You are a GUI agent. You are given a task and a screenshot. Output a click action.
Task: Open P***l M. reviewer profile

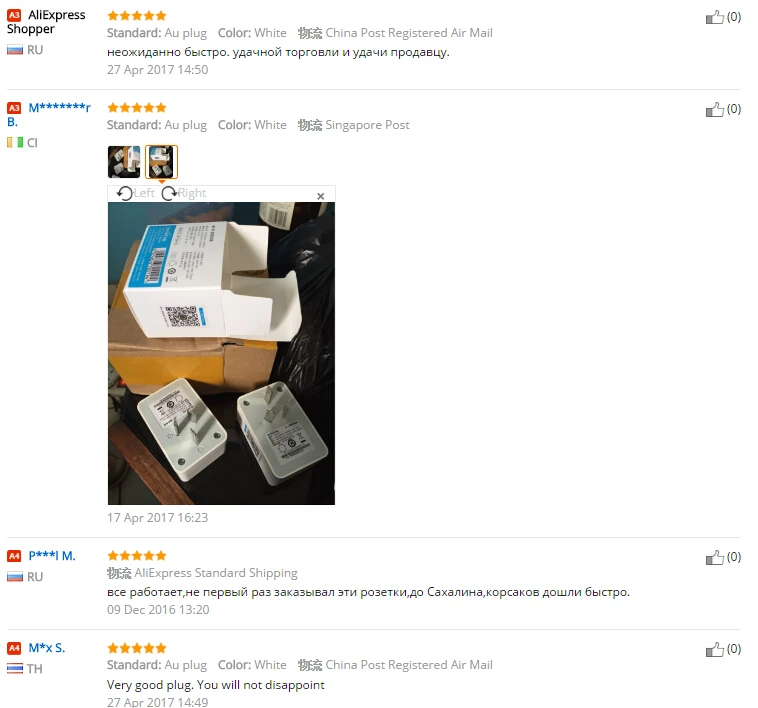tap(52, 556)
